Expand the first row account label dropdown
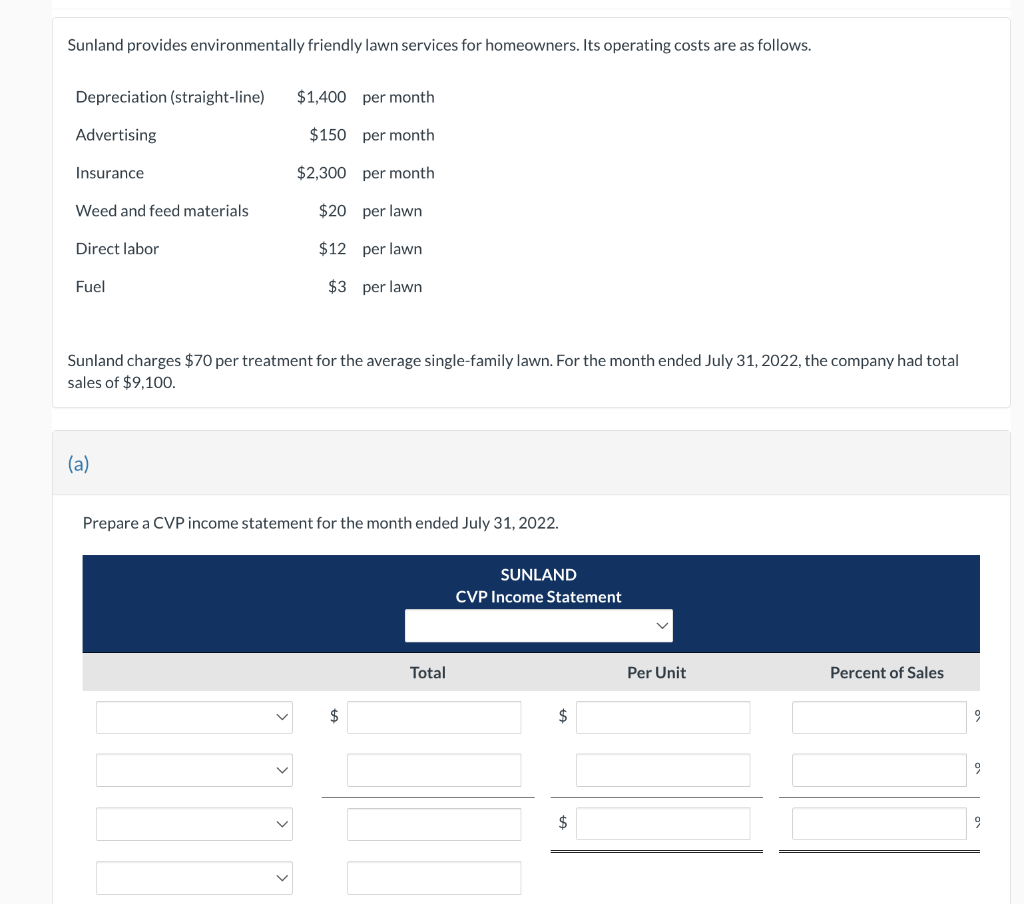Viewport: 1024px width, 904px height. [194, 717]
